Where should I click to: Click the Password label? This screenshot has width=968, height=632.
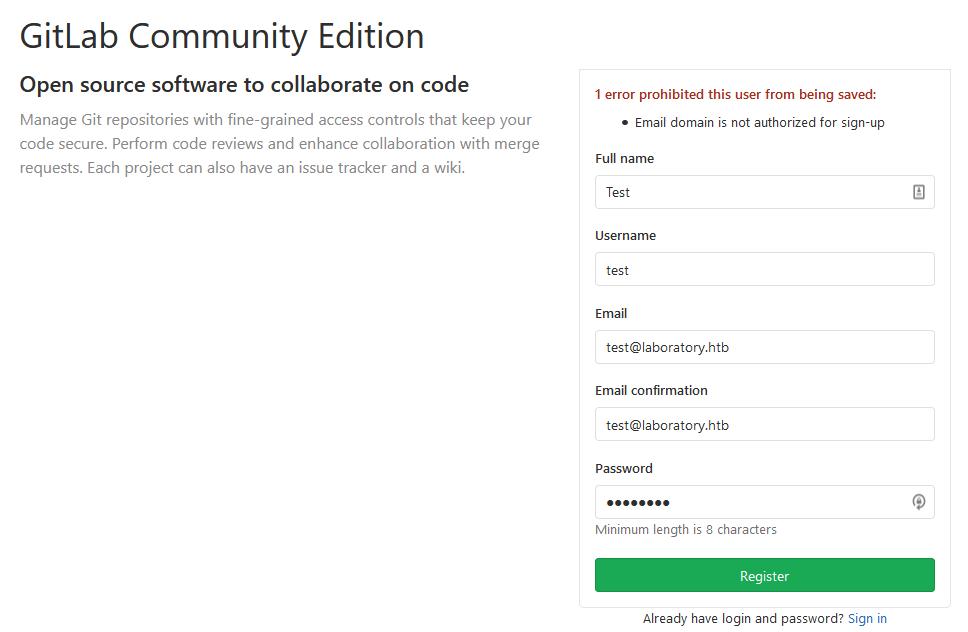[x=624, y=468]
